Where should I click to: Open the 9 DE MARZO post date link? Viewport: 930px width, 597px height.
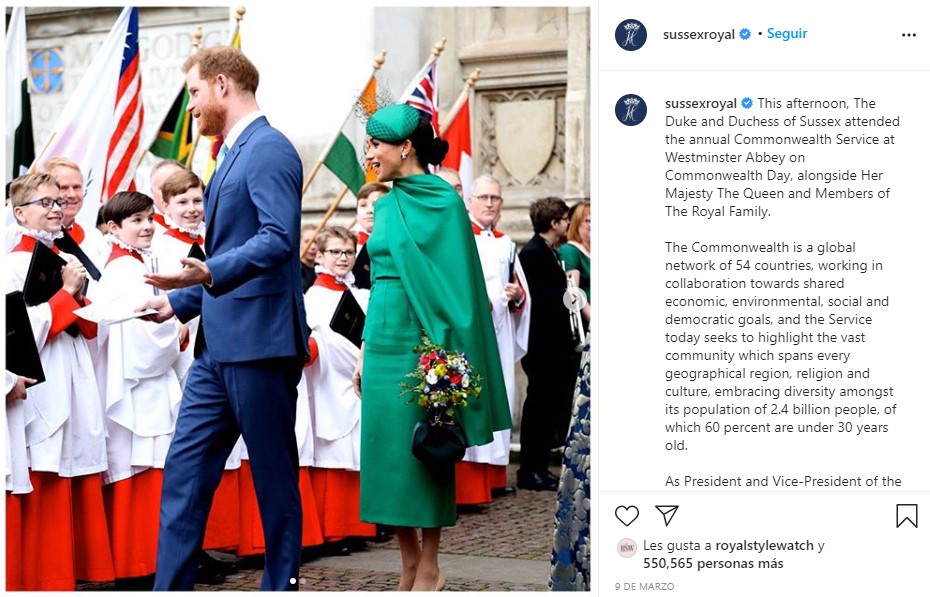[x=644, y=586]
